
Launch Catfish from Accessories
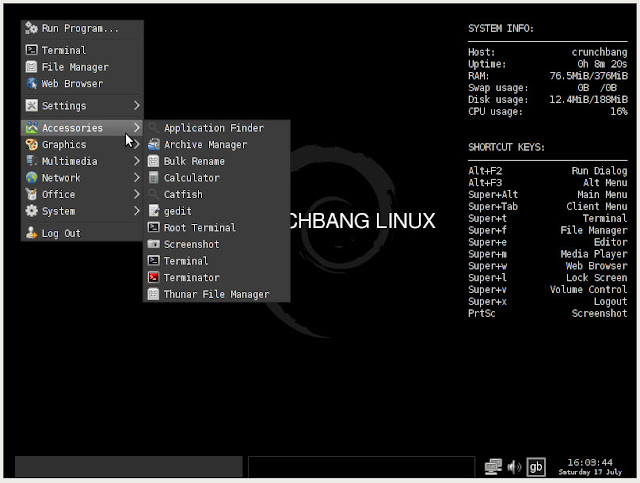[217, 194]
